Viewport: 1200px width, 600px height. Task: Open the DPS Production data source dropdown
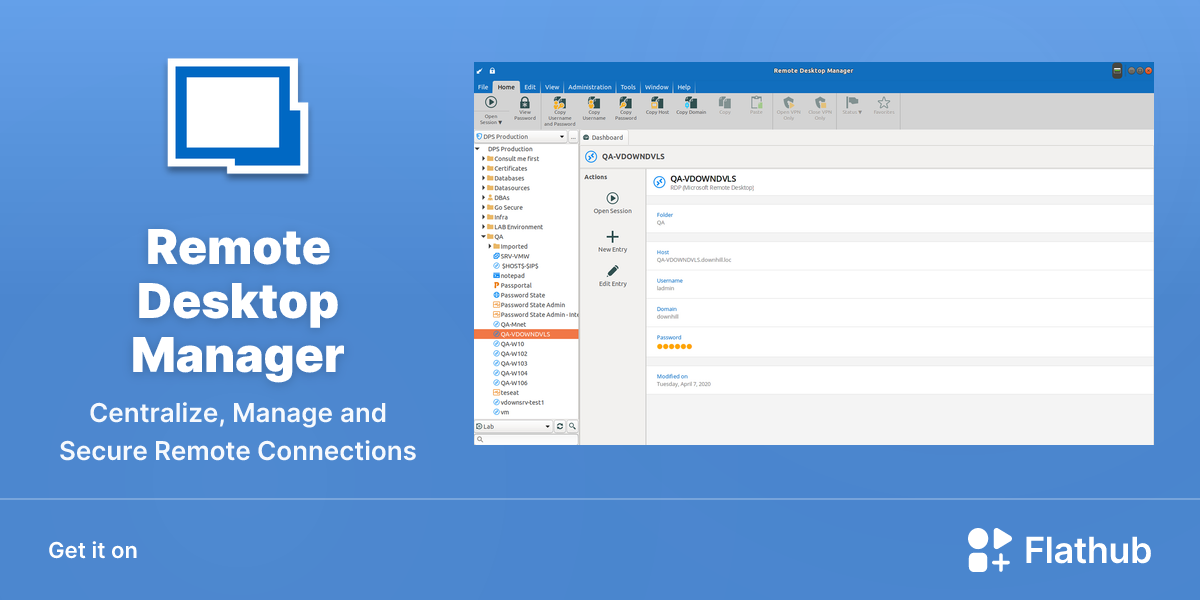[x=520, y=137]
